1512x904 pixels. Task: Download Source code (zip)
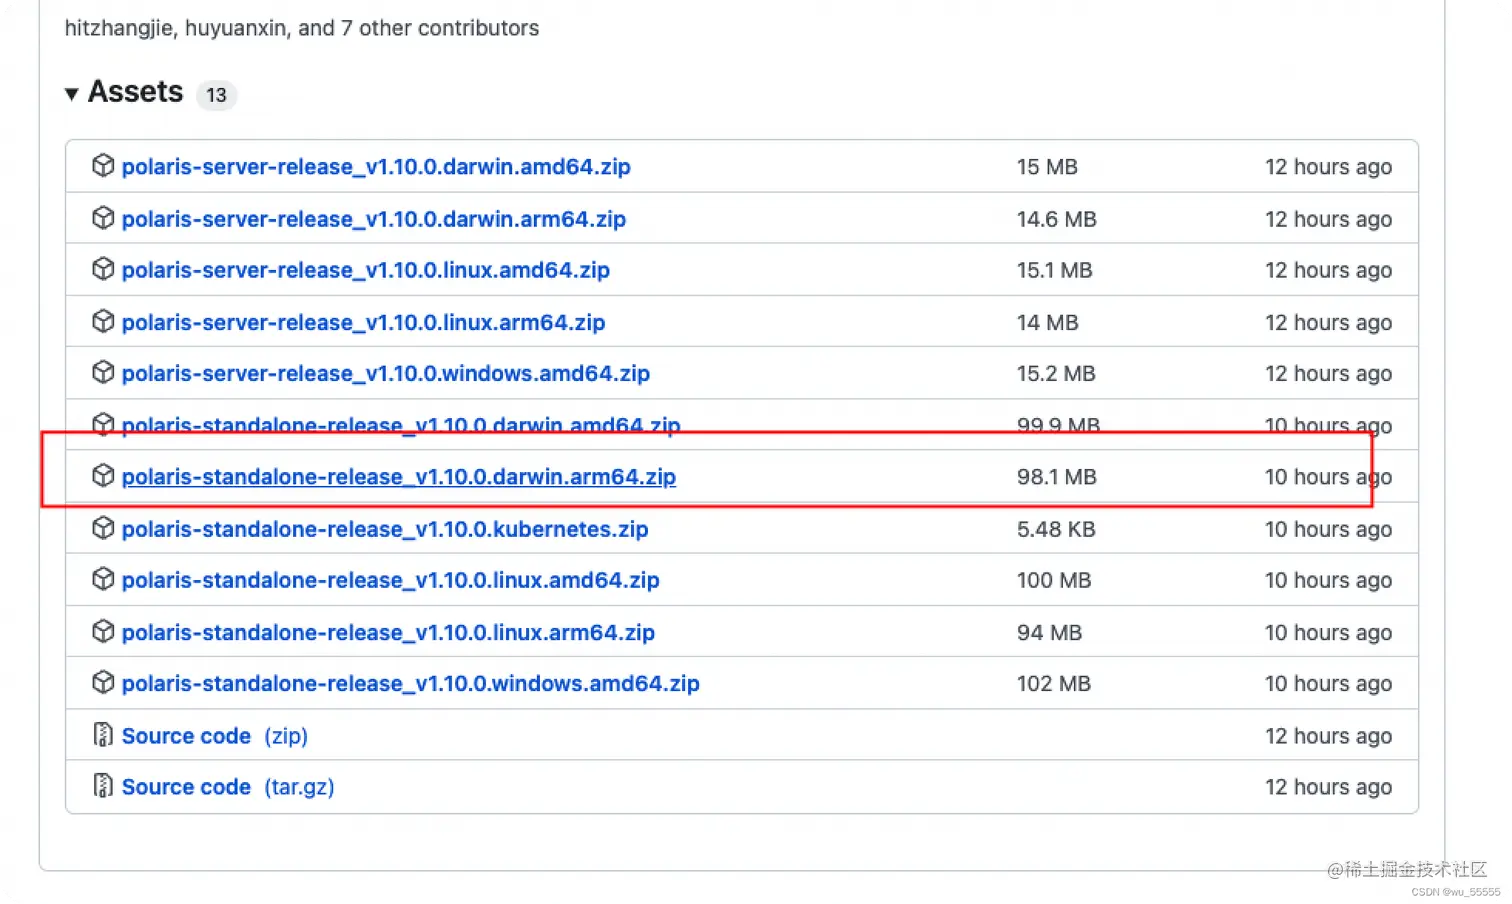[215, 736]
